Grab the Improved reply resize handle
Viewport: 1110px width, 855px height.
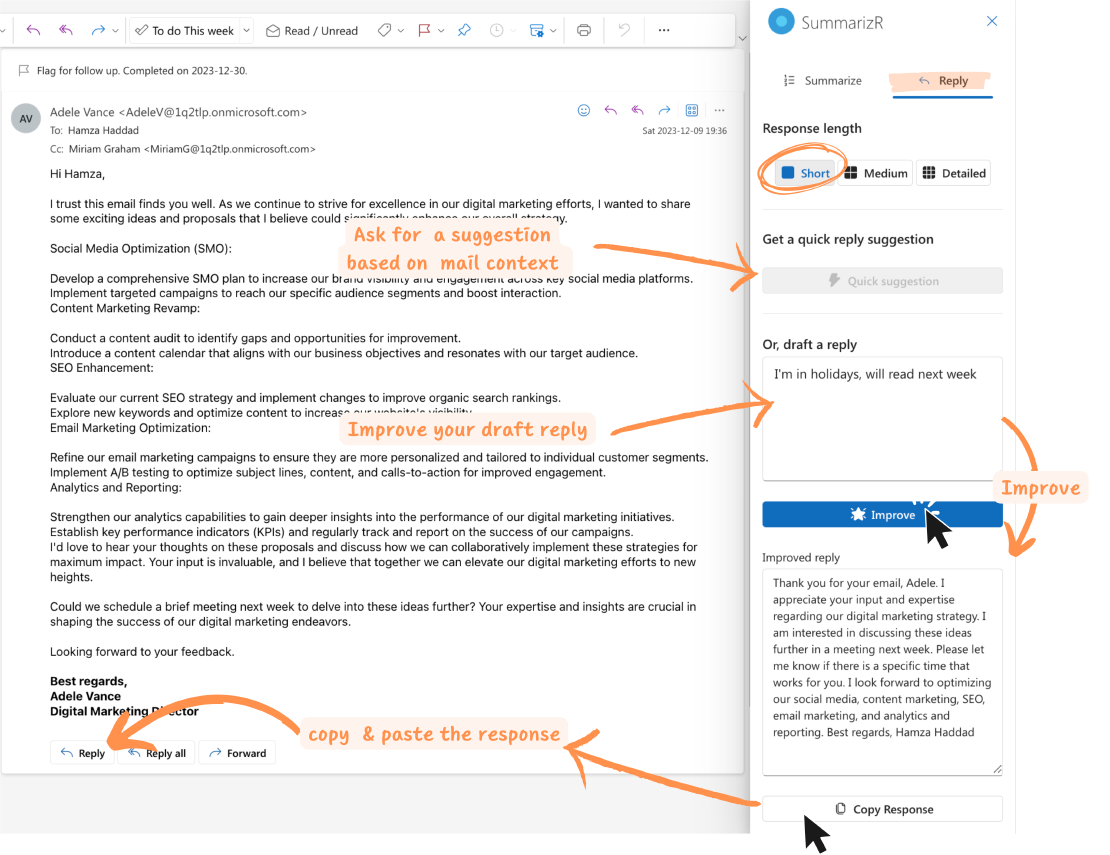[x=997, y=769]
